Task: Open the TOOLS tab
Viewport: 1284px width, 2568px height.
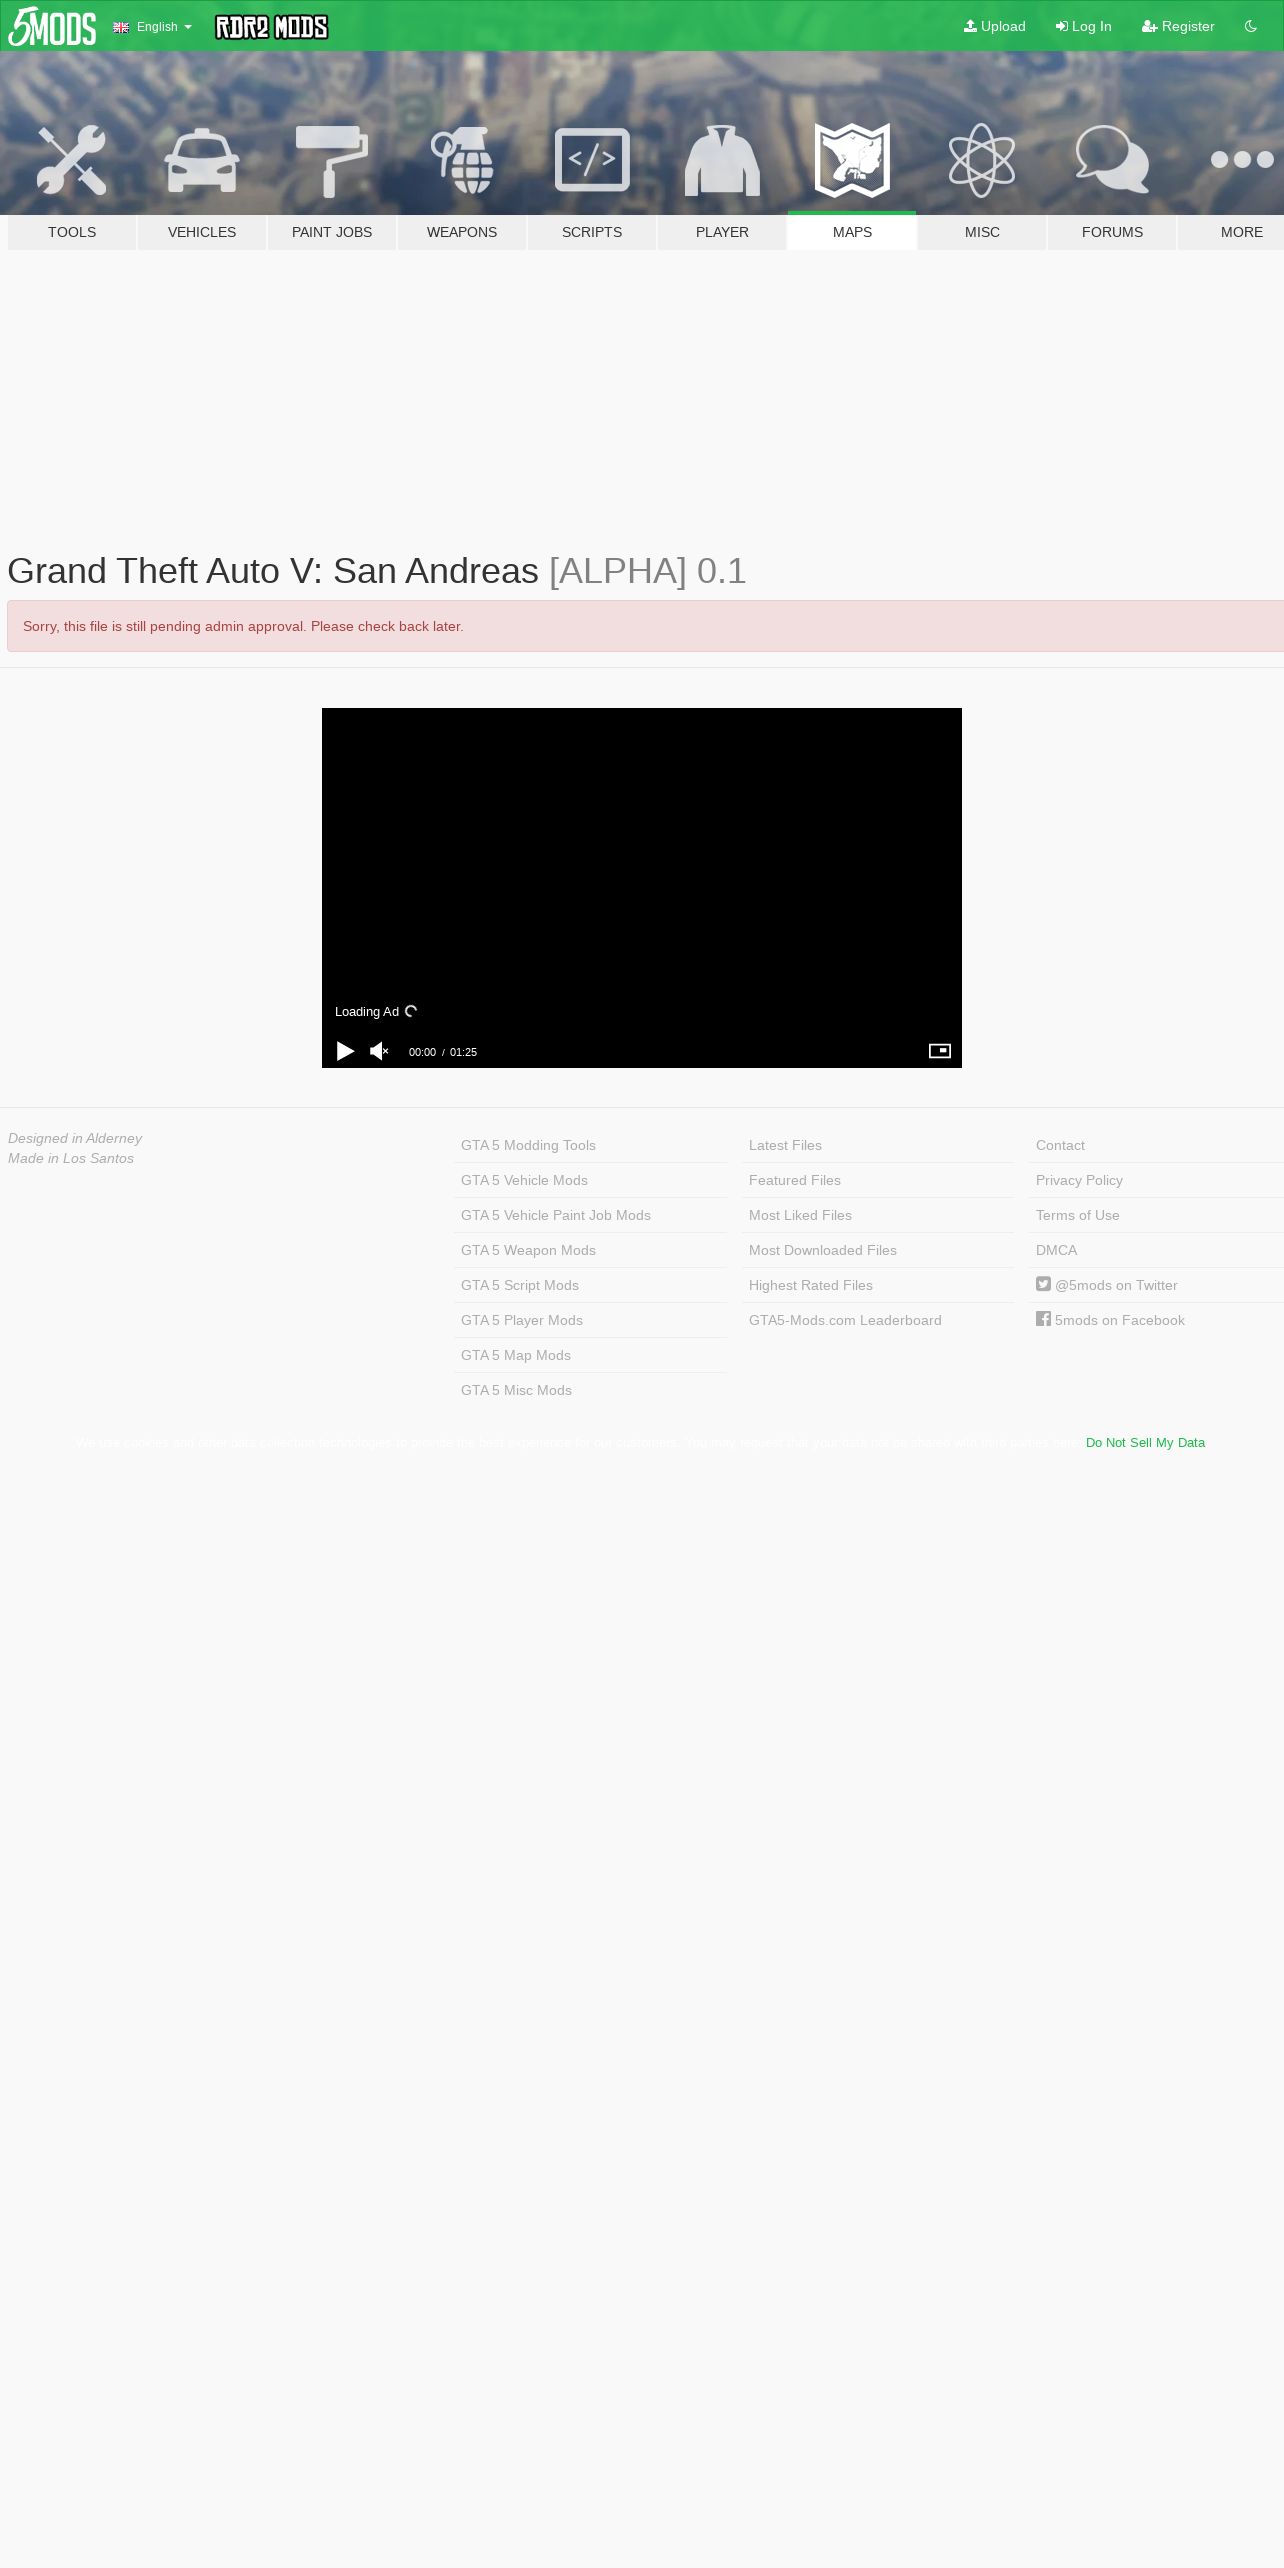Action: (72, 232)
